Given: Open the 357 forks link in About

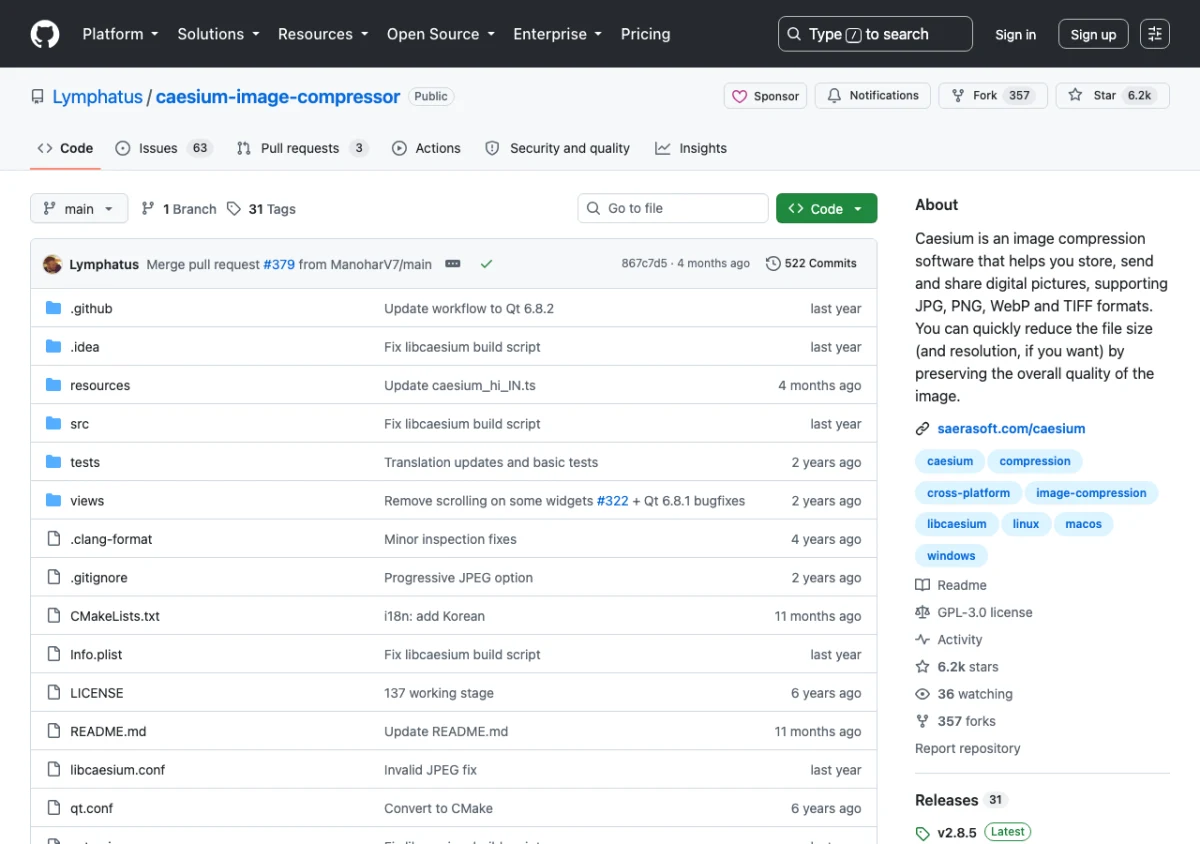Looking at the screenshot, I should click(x=956, y=721).
